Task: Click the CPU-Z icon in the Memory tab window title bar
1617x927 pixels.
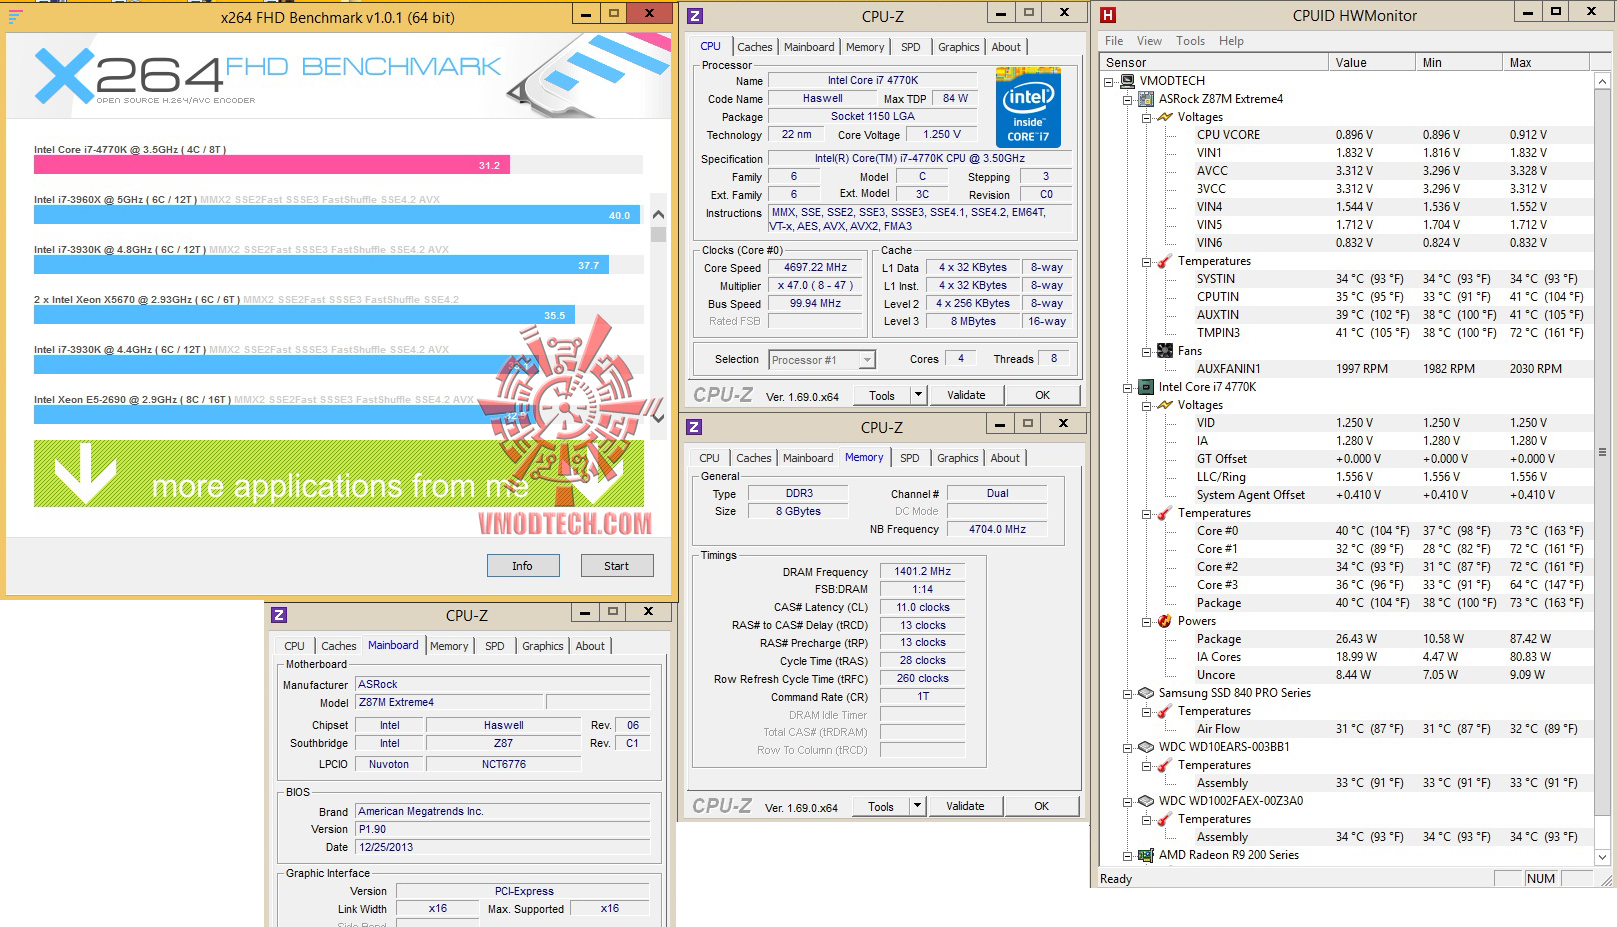Action: (694, 427)
